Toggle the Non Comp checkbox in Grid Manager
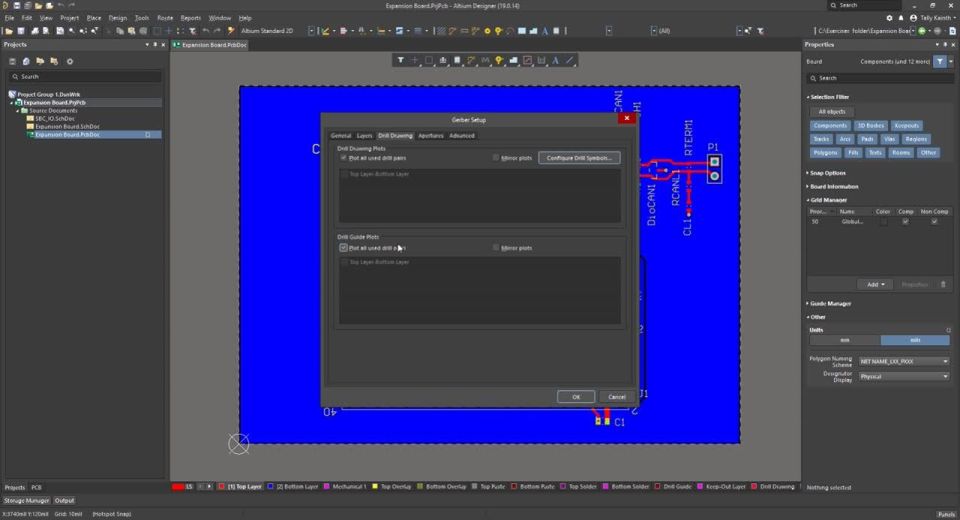 pyautogui.click(x=934, y=222)
